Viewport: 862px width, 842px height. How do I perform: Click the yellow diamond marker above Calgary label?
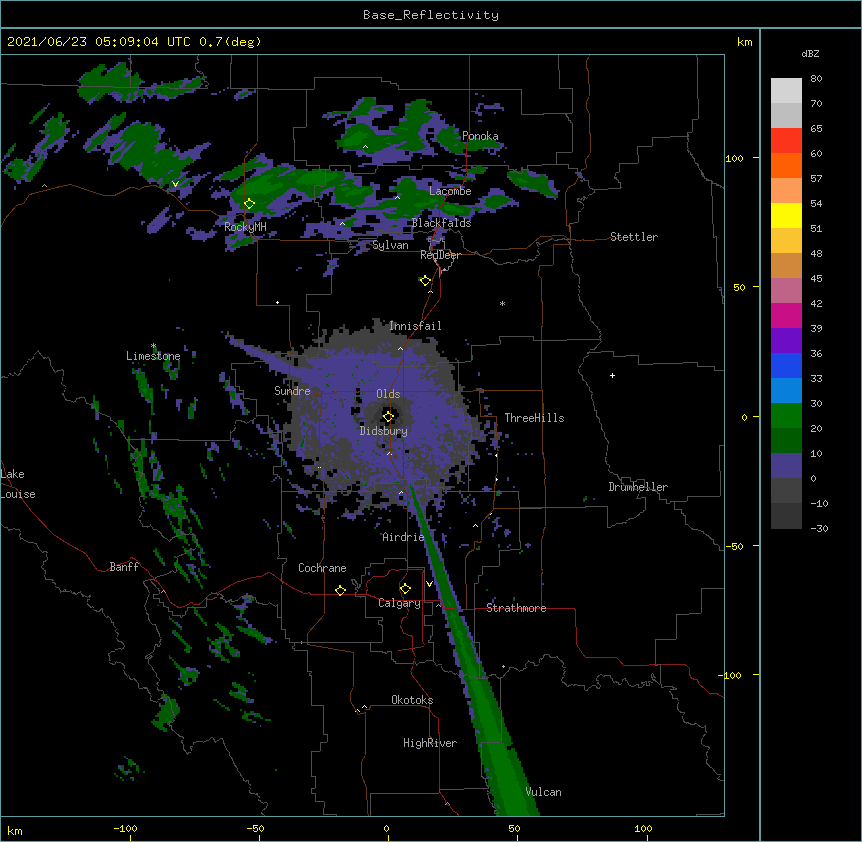405,589
